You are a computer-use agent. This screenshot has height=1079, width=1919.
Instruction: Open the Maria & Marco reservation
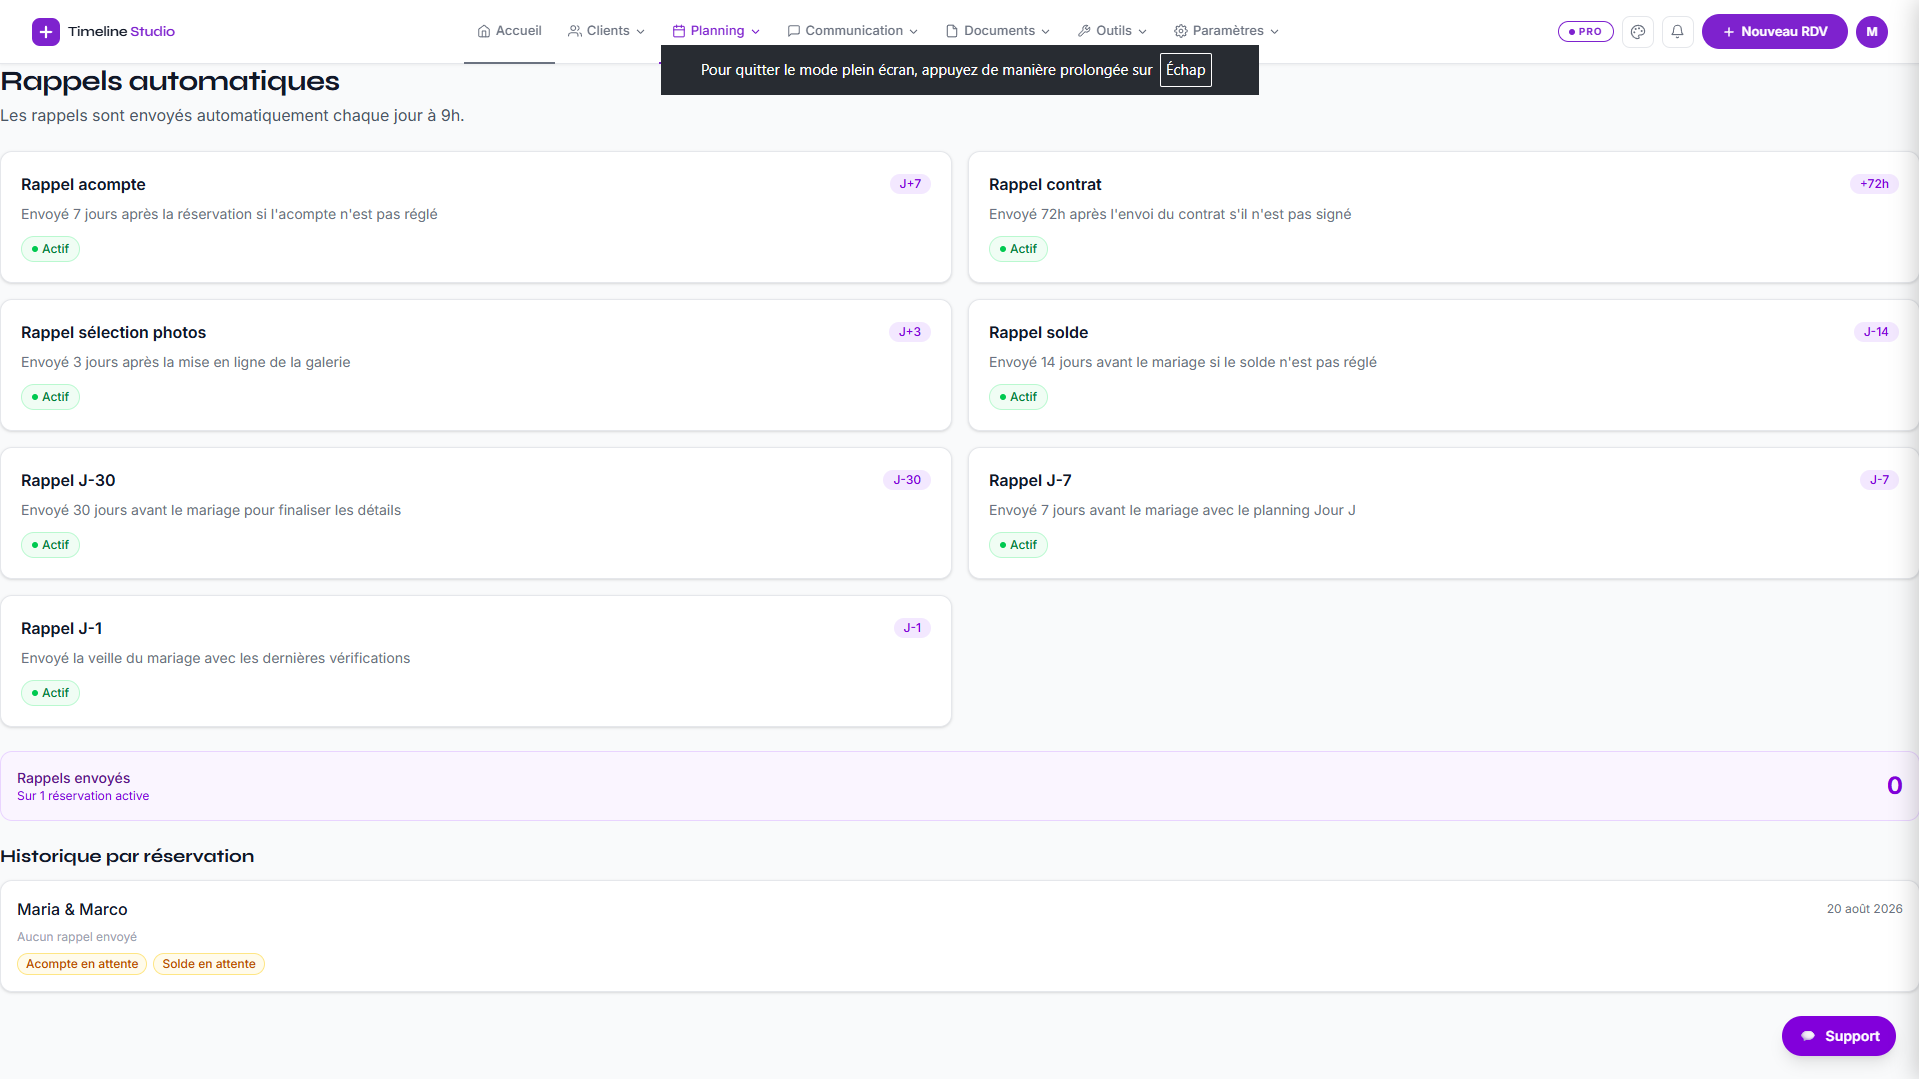click(960, 936)
